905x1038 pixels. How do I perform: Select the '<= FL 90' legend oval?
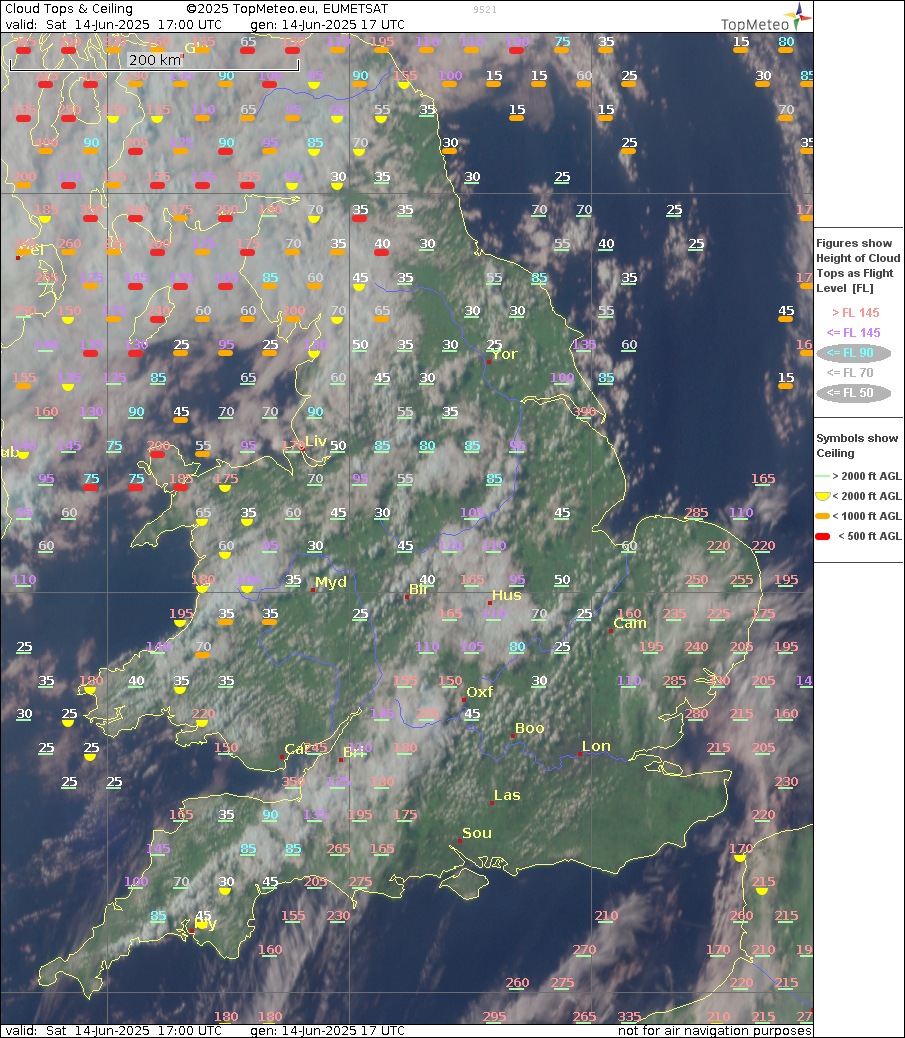(x=853, y=353)
